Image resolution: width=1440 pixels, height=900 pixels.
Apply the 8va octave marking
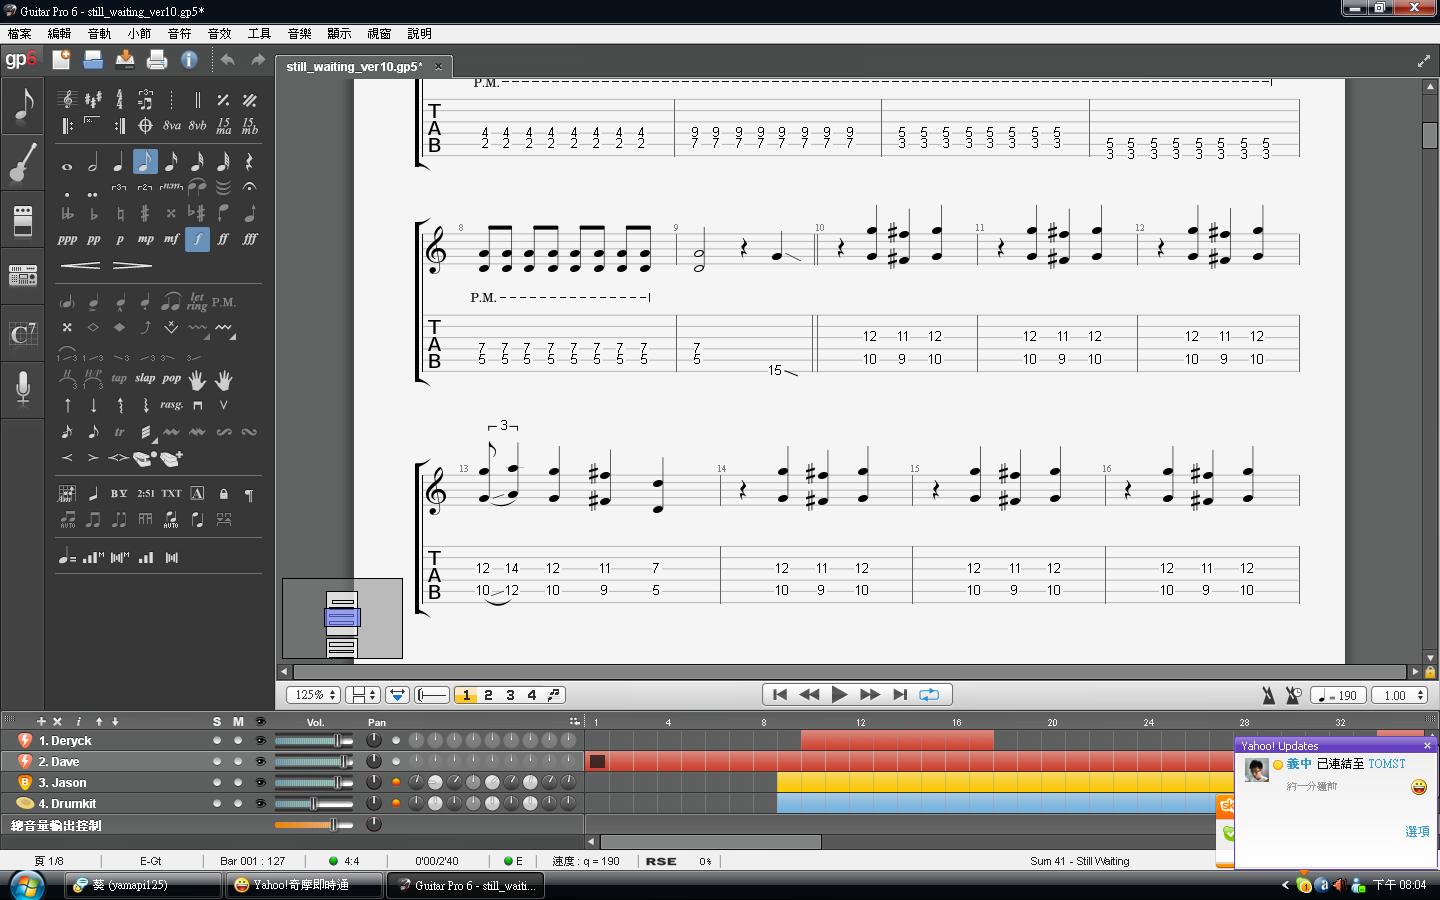point(172,126)
